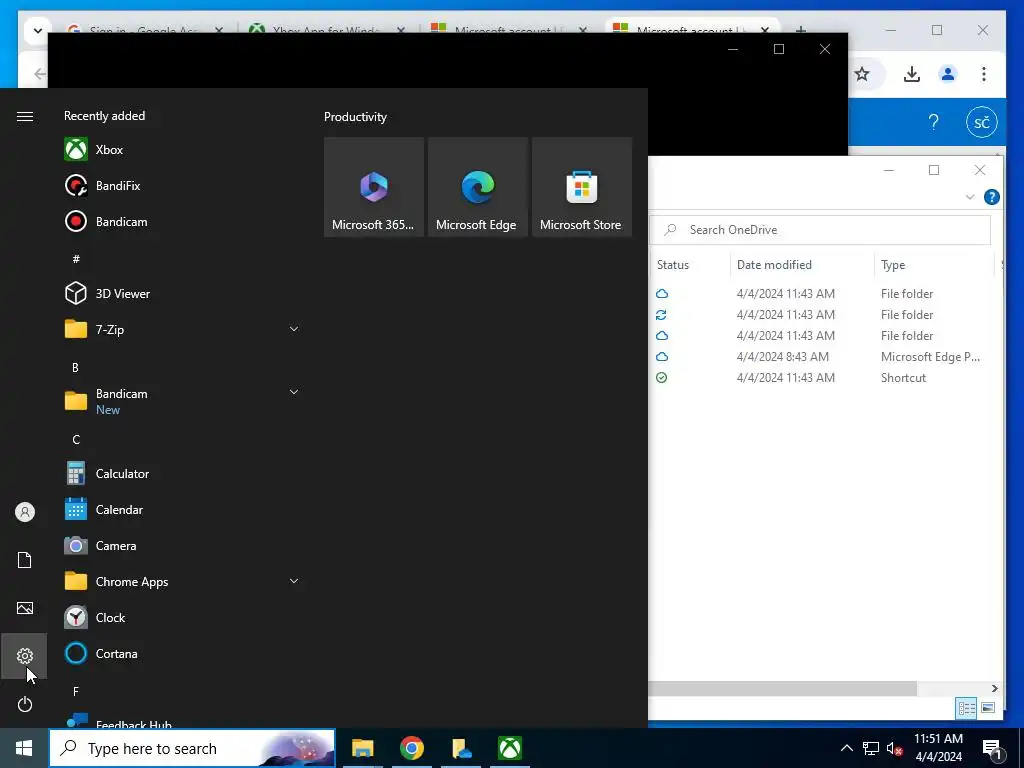
Task: Click the Search OneDrive field
Action: pyautogui.click(x=820, y=230)
